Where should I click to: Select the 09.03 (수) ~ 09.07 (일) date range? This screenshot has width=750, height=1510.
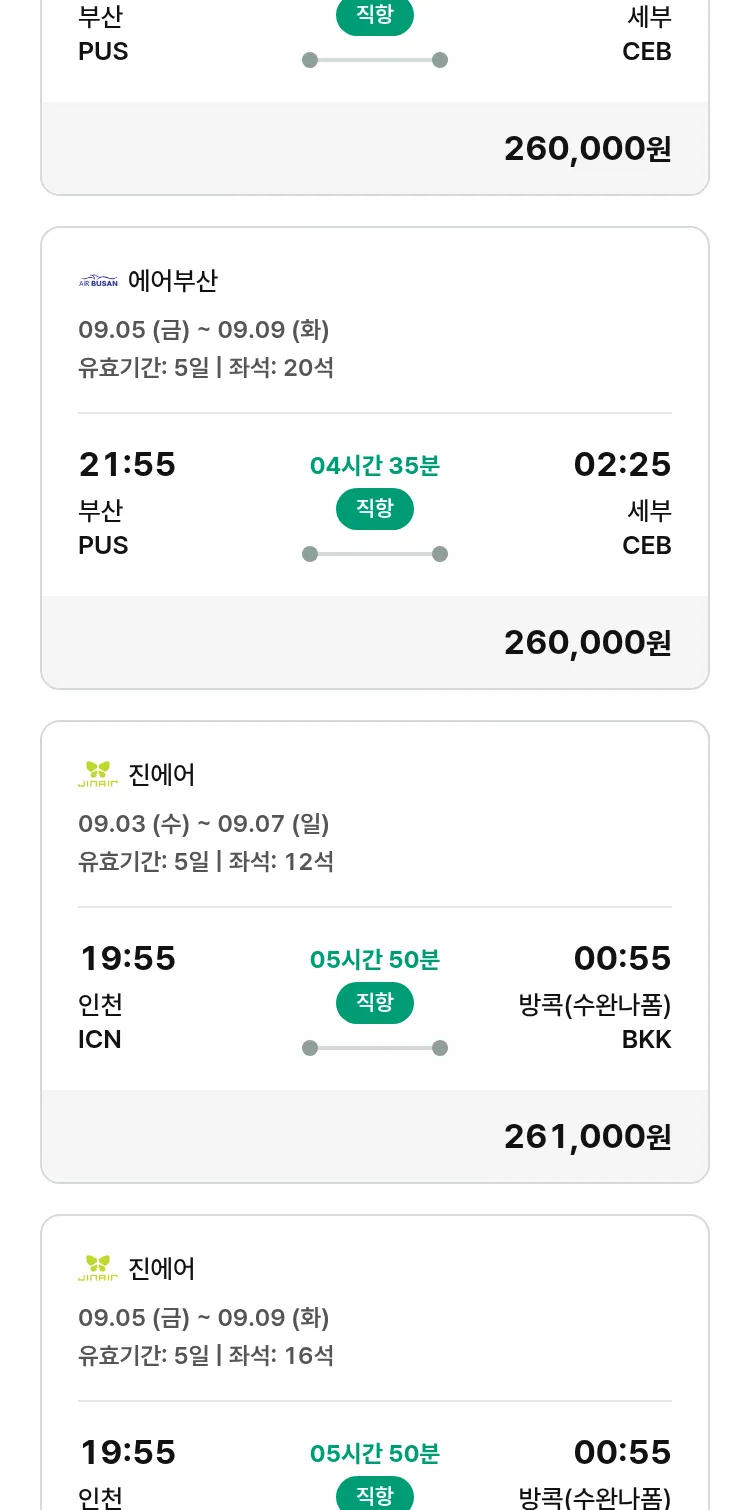point(204,824)
